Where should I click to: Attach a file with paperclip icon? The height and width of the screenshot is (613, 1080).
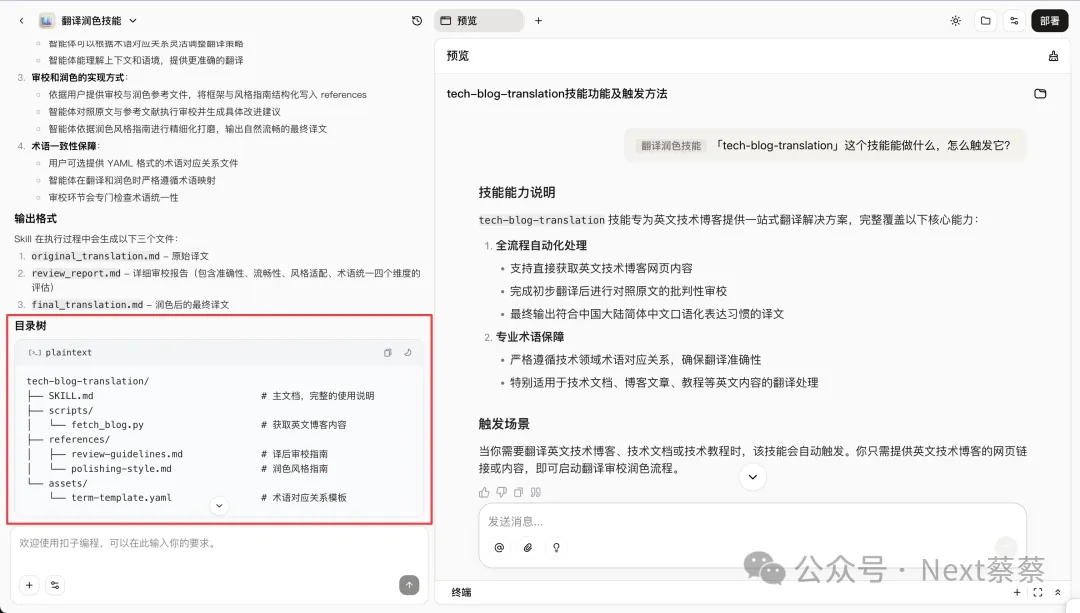click(528, 547)
